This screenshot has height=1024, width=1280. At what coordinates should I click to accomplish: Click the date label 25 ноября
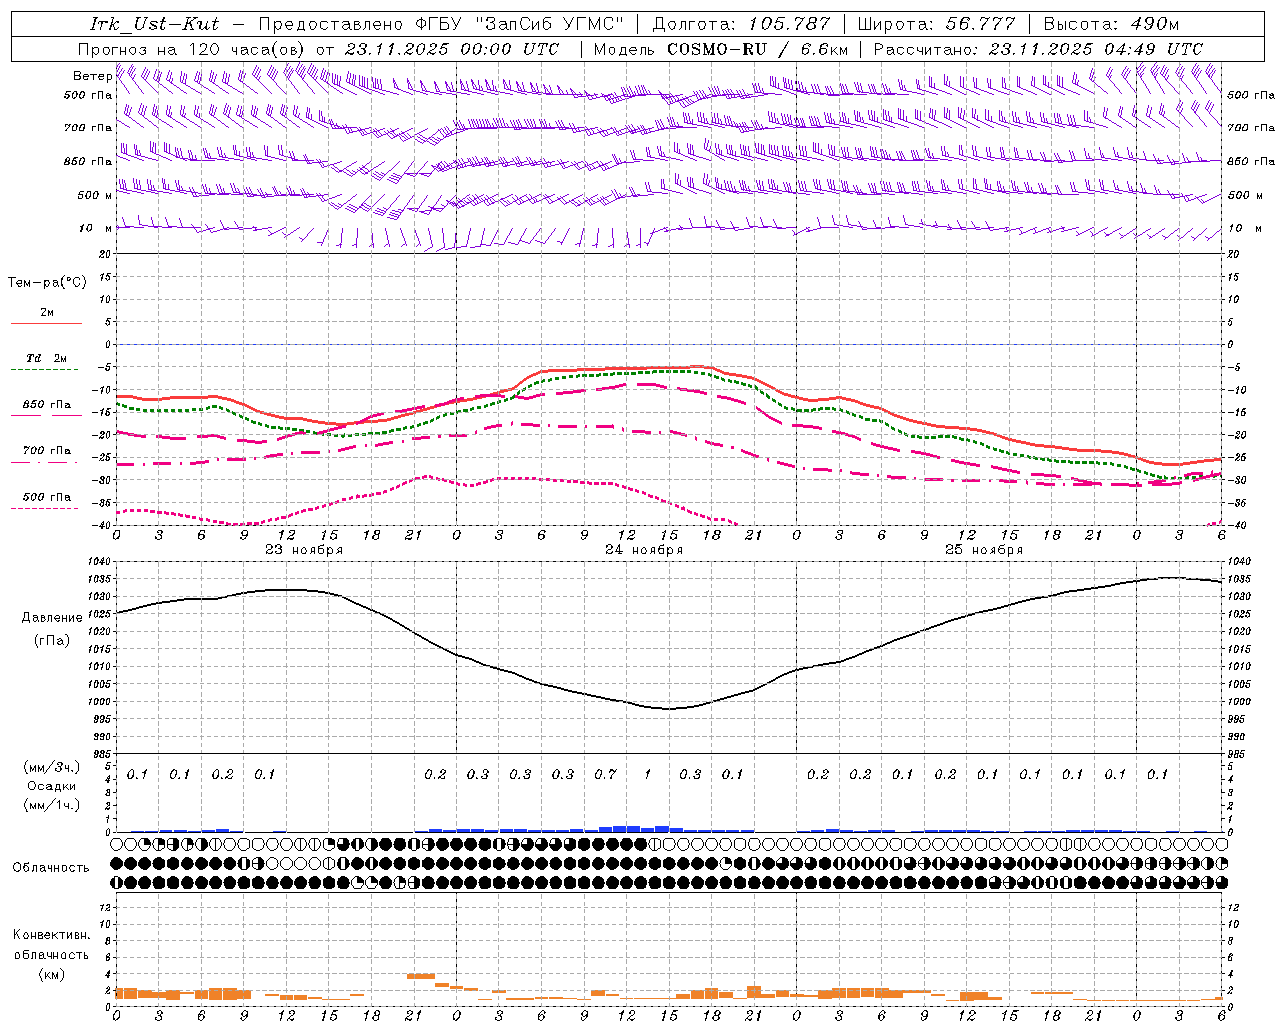pyautogui.click(x=984, y=550)
